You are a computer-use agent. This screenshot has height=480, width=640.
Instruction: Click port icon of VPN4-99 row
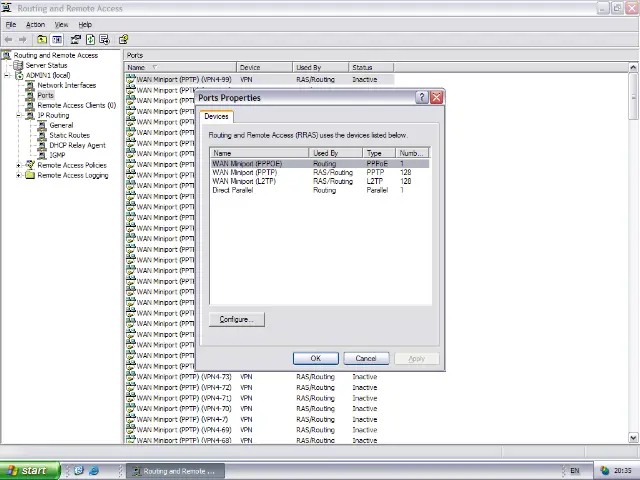[x=131, y=79]
